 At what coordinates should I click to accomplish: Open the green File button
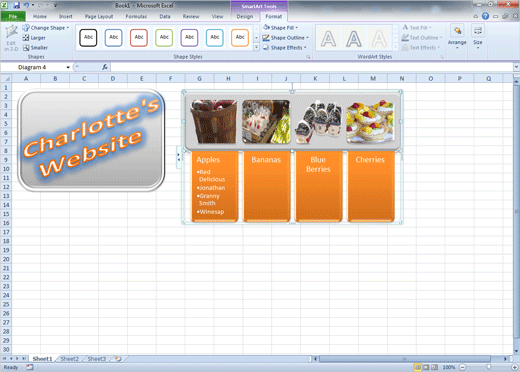click(x=13, y=16)
